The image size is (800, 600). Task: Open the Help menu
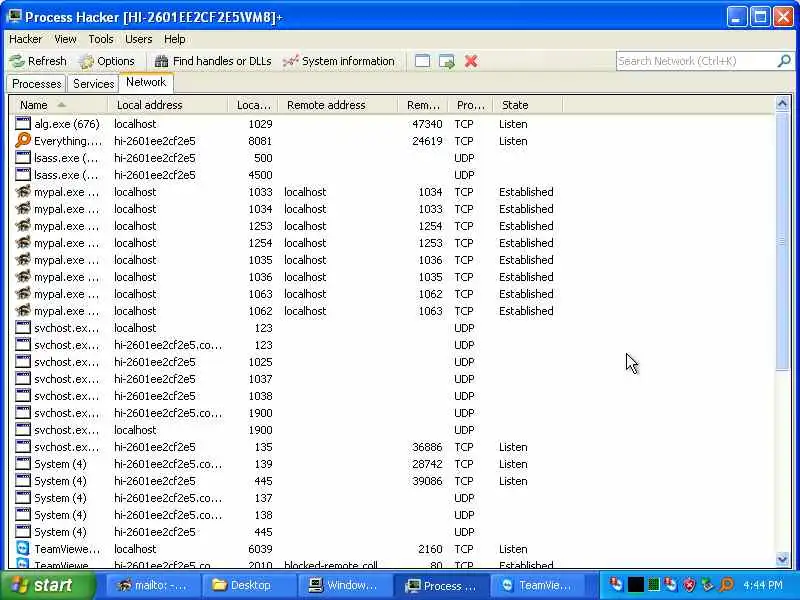point(174,39)
